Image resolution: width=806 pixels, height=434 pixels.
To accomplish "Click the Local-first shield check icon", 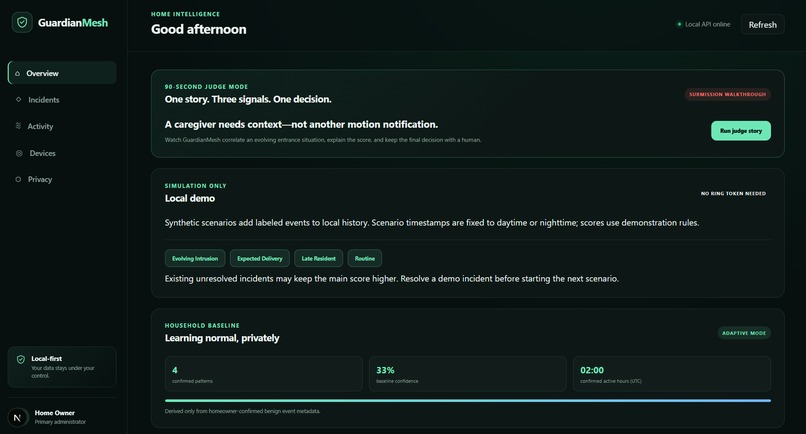I will [21, 359].
